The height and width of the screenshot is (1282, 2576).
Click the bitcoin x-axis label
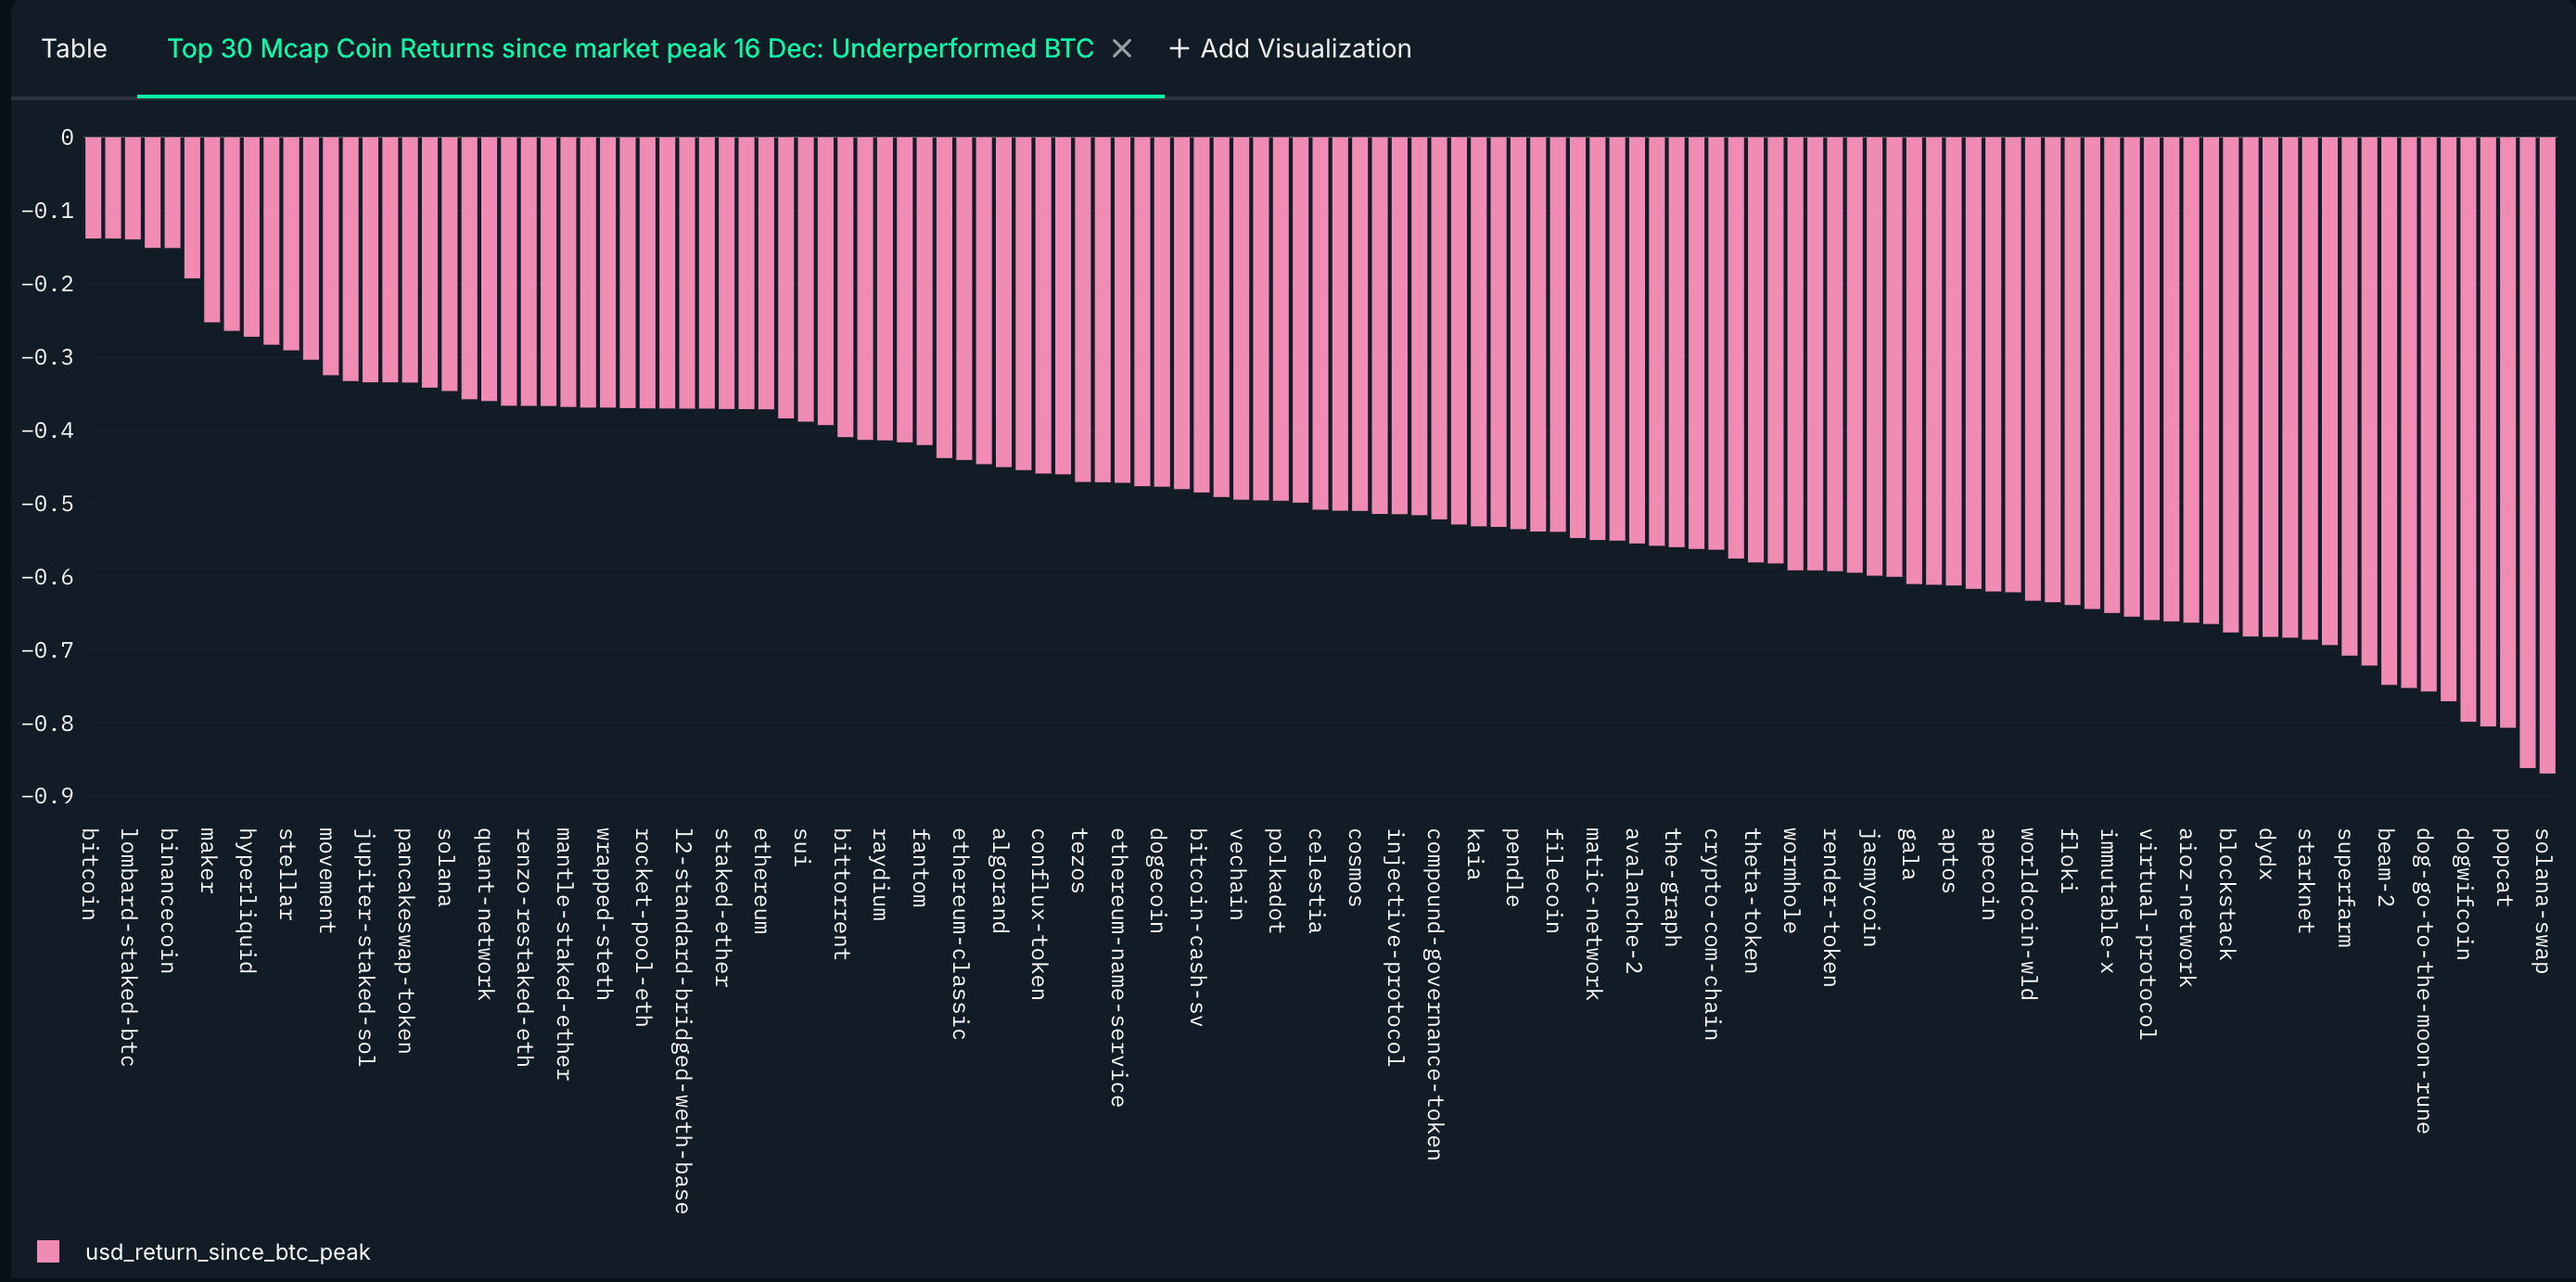(89, 873)
